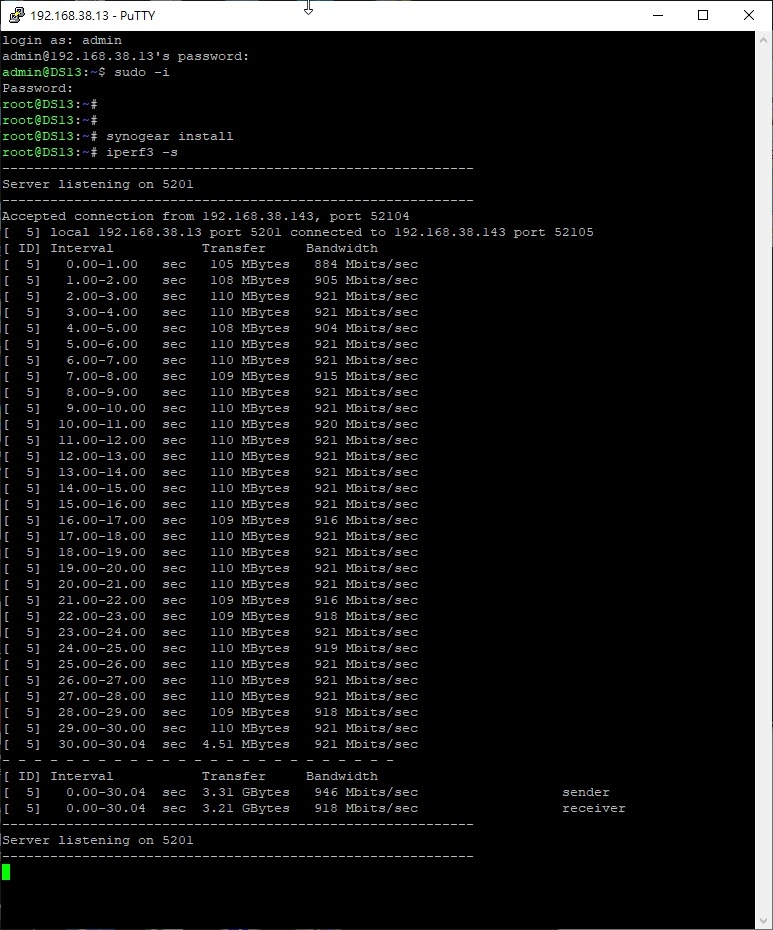Click the terminal scrollbar track
773x930 pixels.
click(x=763, y=480)
